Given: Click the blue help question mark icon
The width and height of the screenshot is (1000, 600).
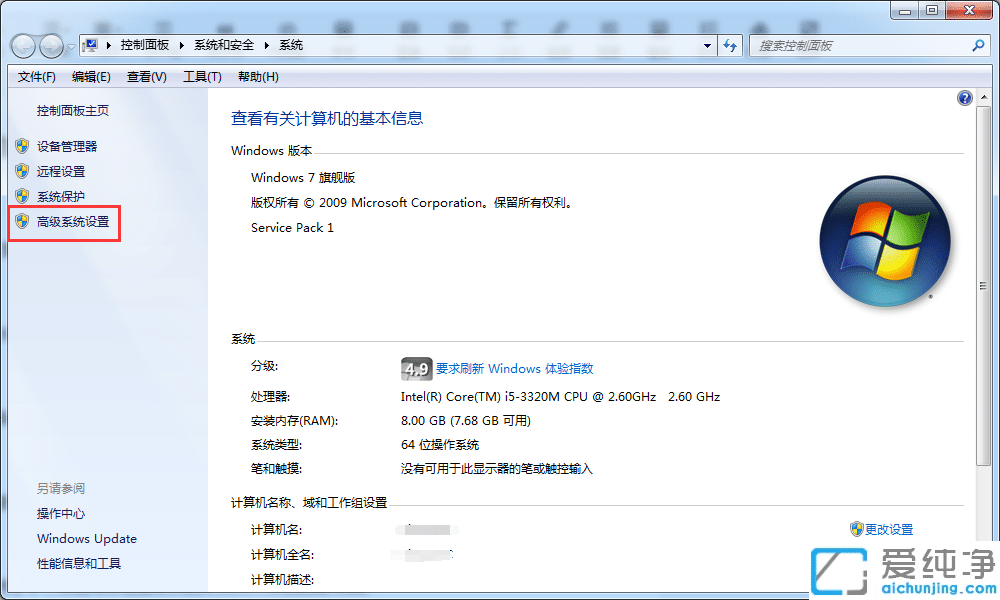Looking at the screenshot, I should (963, 97).
